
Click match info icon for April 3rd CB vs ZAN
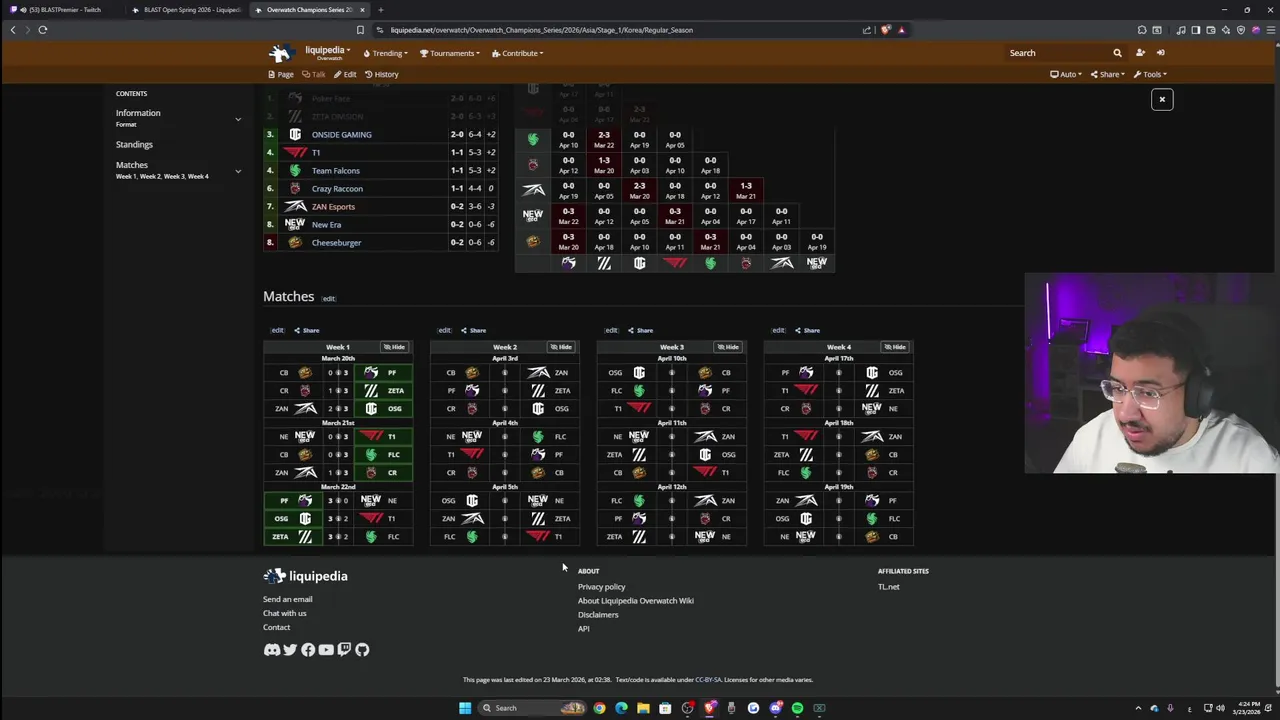tap(505, 373)
